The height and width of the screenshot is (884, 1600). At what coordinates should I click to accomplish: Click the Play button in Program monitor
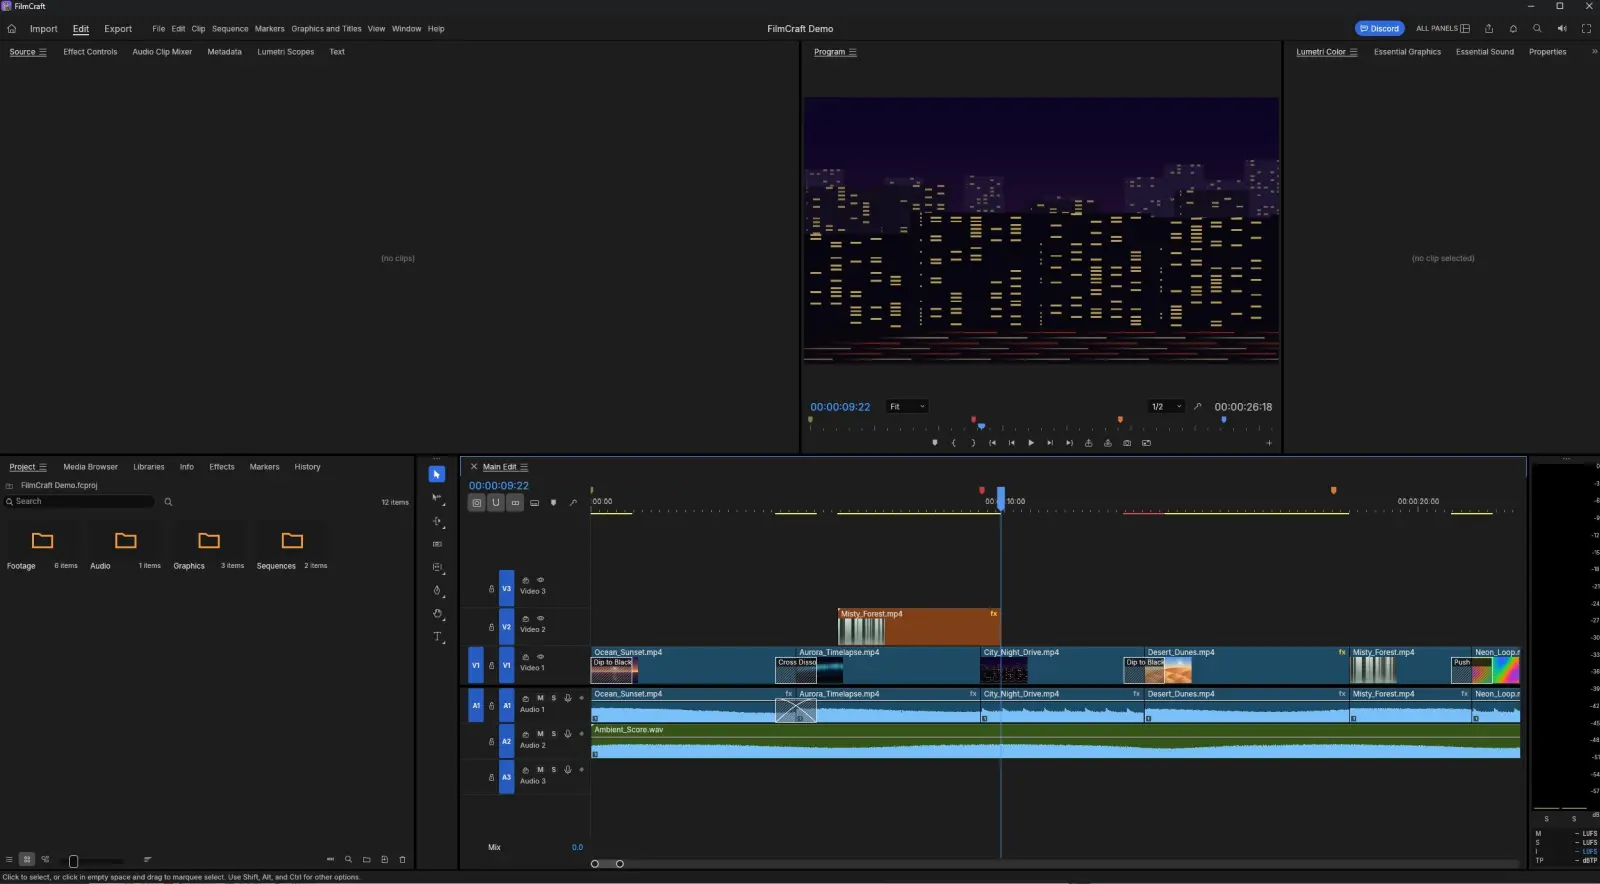(1031, 443)
